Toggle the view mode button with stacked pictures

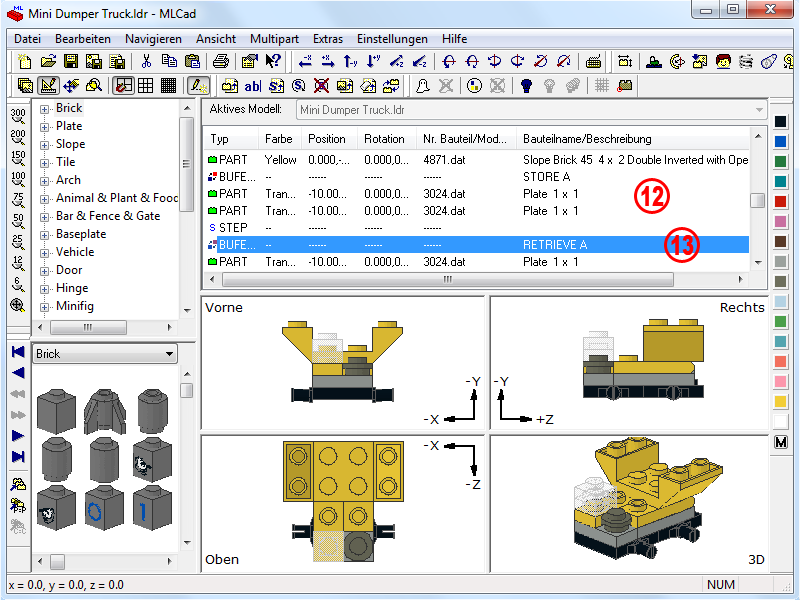(25, 86)
